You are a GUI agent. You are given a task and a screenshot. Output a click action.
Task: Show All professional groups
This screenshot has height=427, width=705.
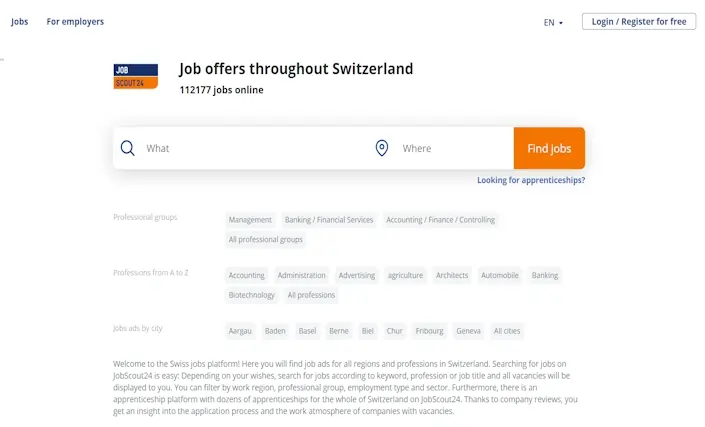point(265,240)
